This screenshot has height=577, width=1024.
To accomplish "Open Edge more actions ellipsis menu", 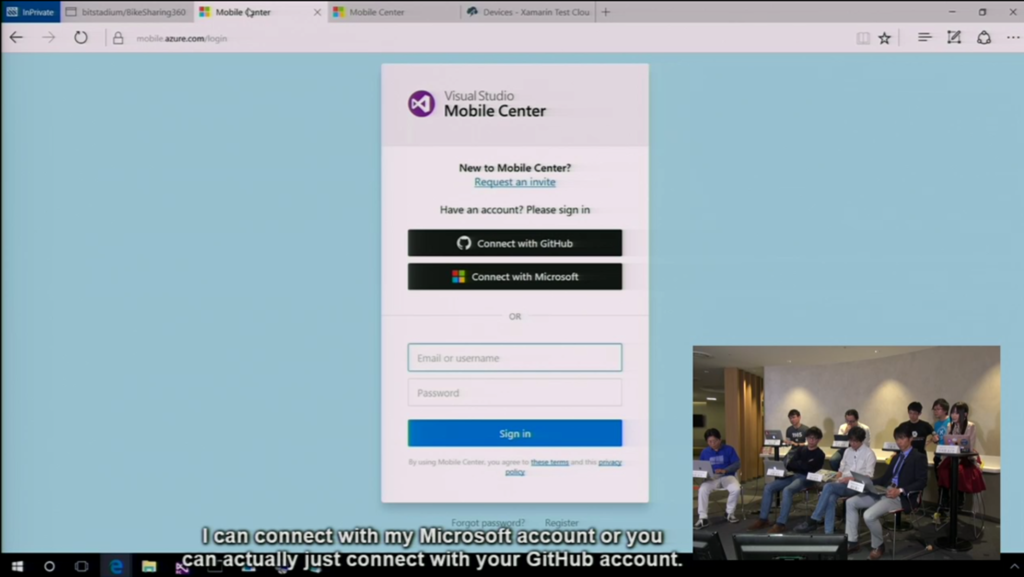I will pyautogui.click(x=1013, y=38).
